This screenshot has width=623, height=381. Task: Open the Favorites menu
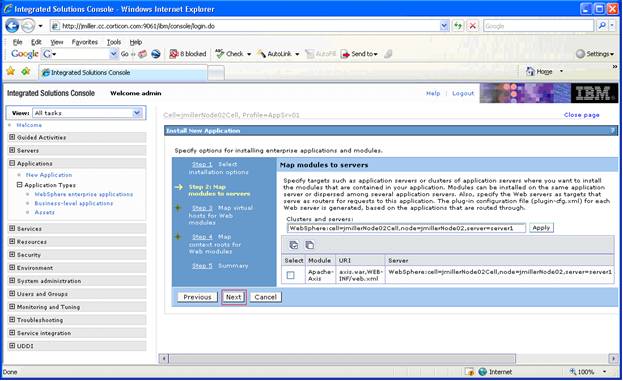click(85, 42)
